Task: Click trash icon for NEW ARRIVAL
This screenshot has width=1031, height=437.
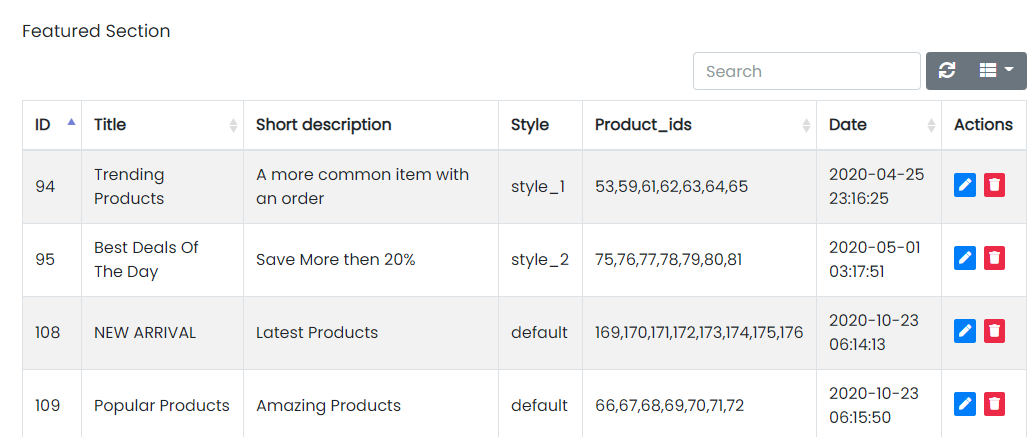Action: [x=994, y=331]
